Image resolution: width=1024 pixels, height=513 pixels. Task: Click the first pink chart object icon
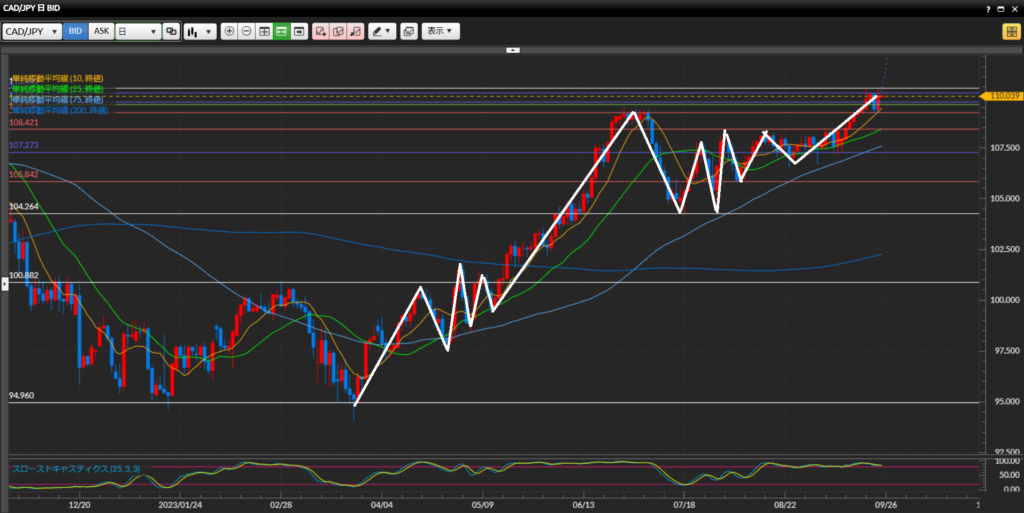(321, 31)
